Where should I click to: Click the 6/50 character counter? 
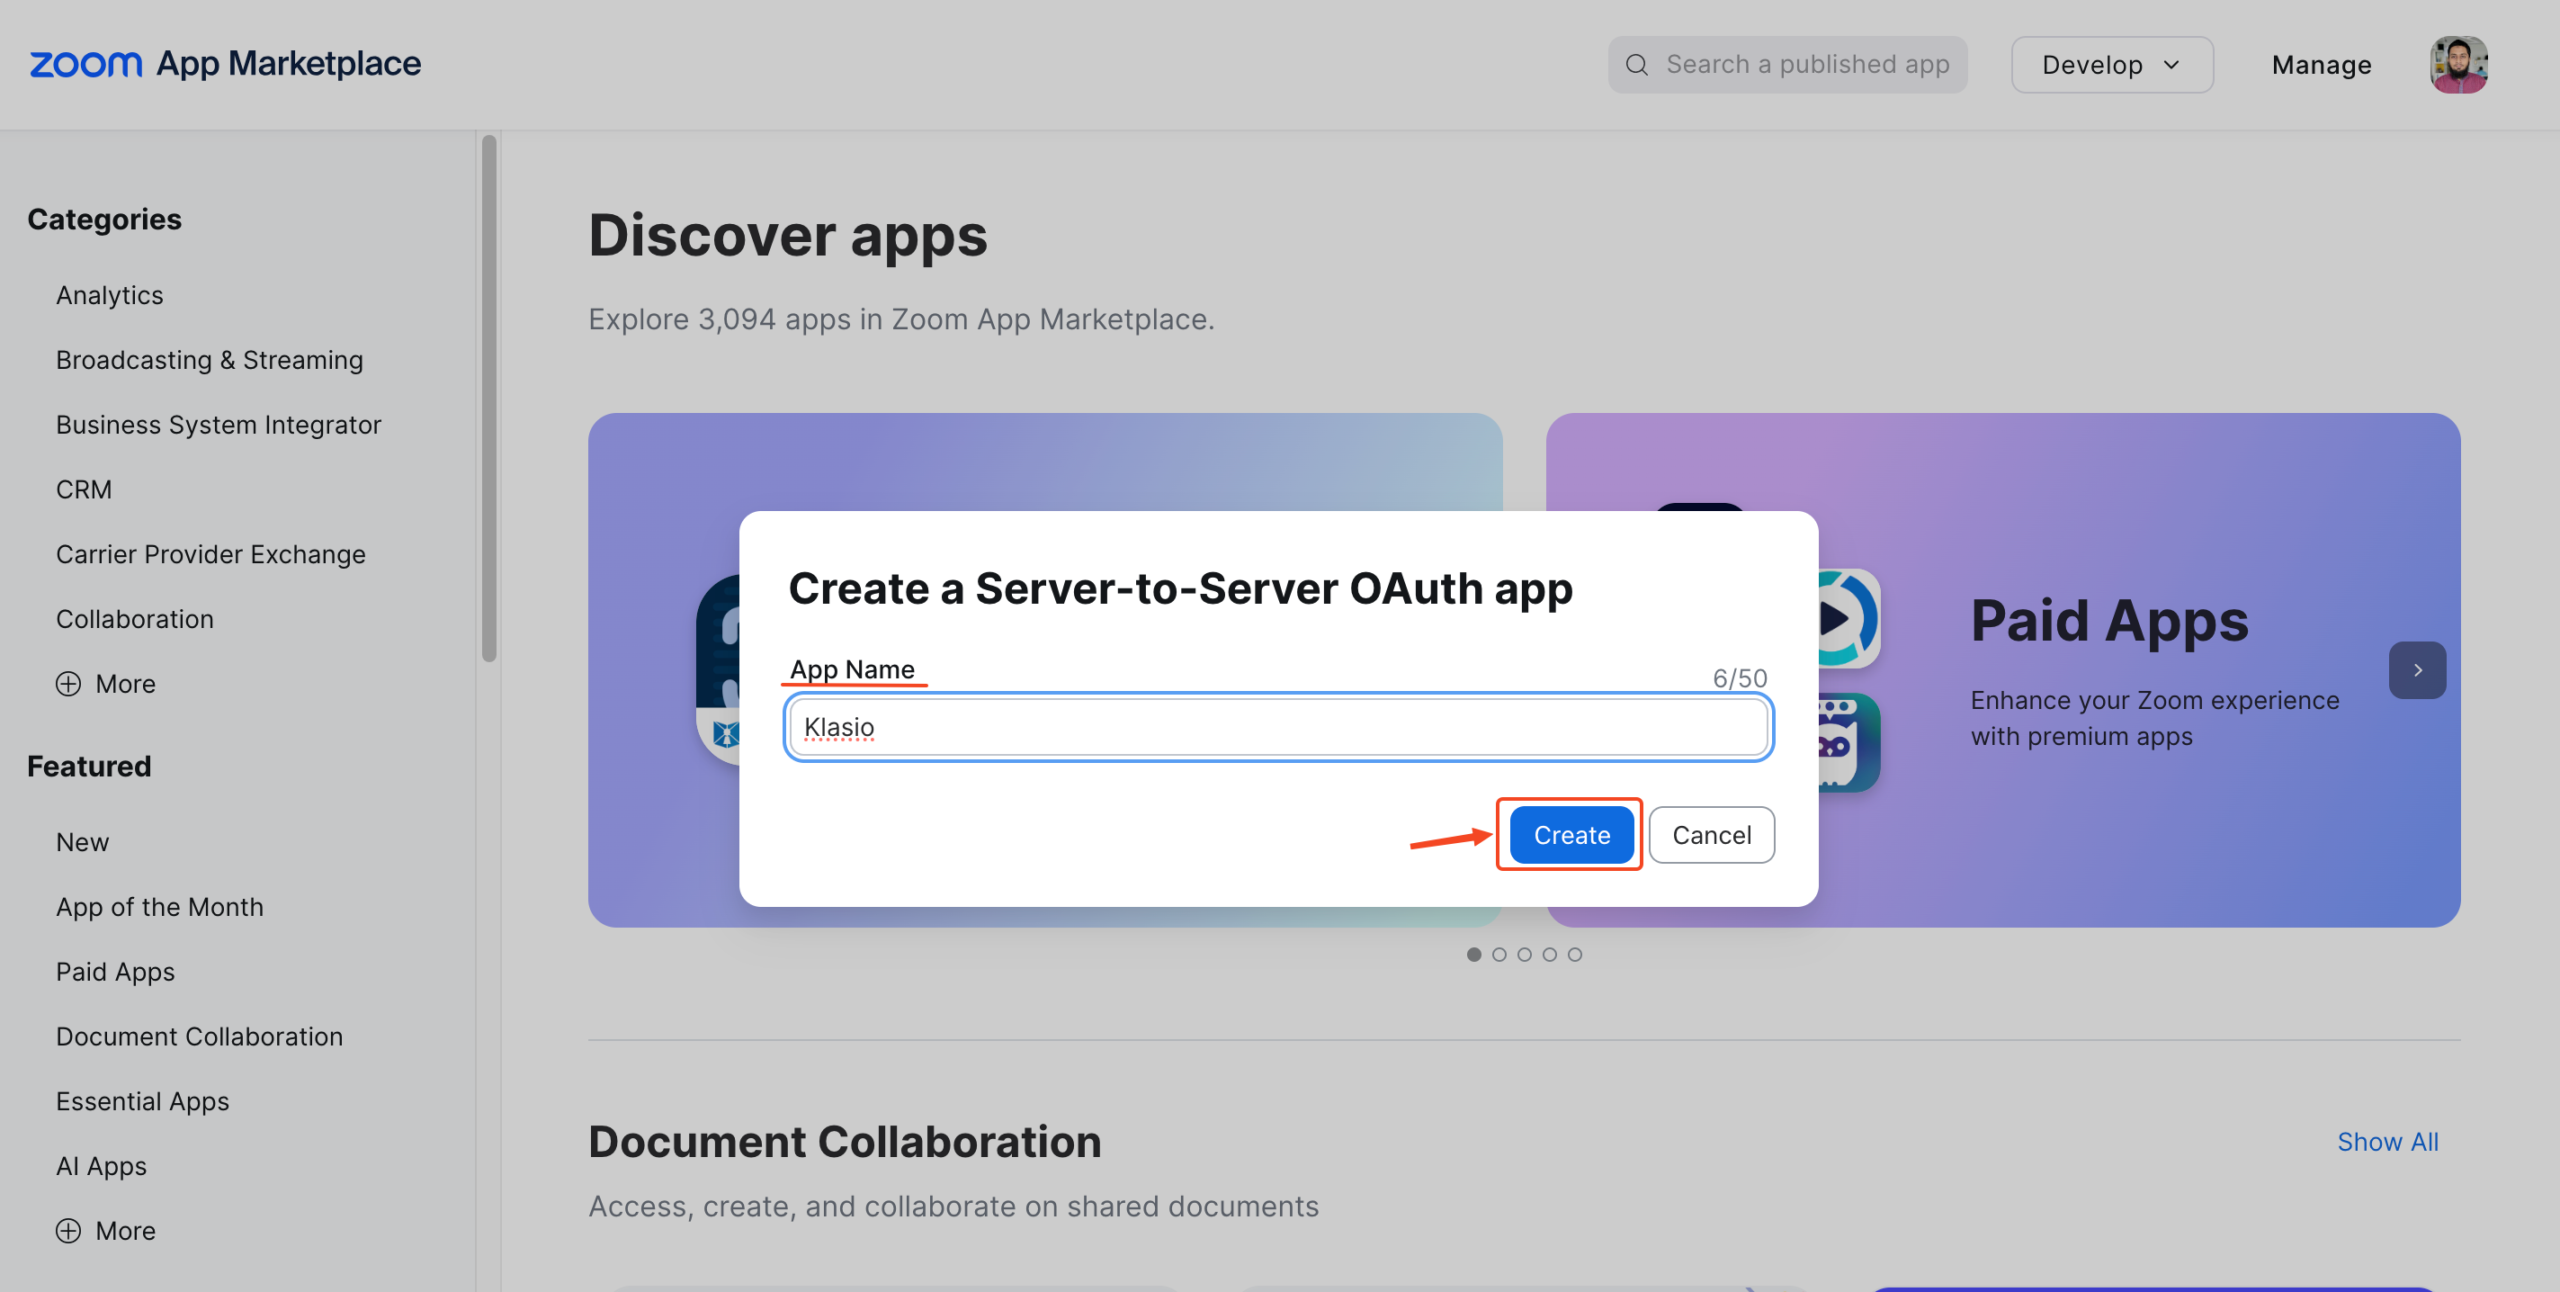[x=1740, y=679]
